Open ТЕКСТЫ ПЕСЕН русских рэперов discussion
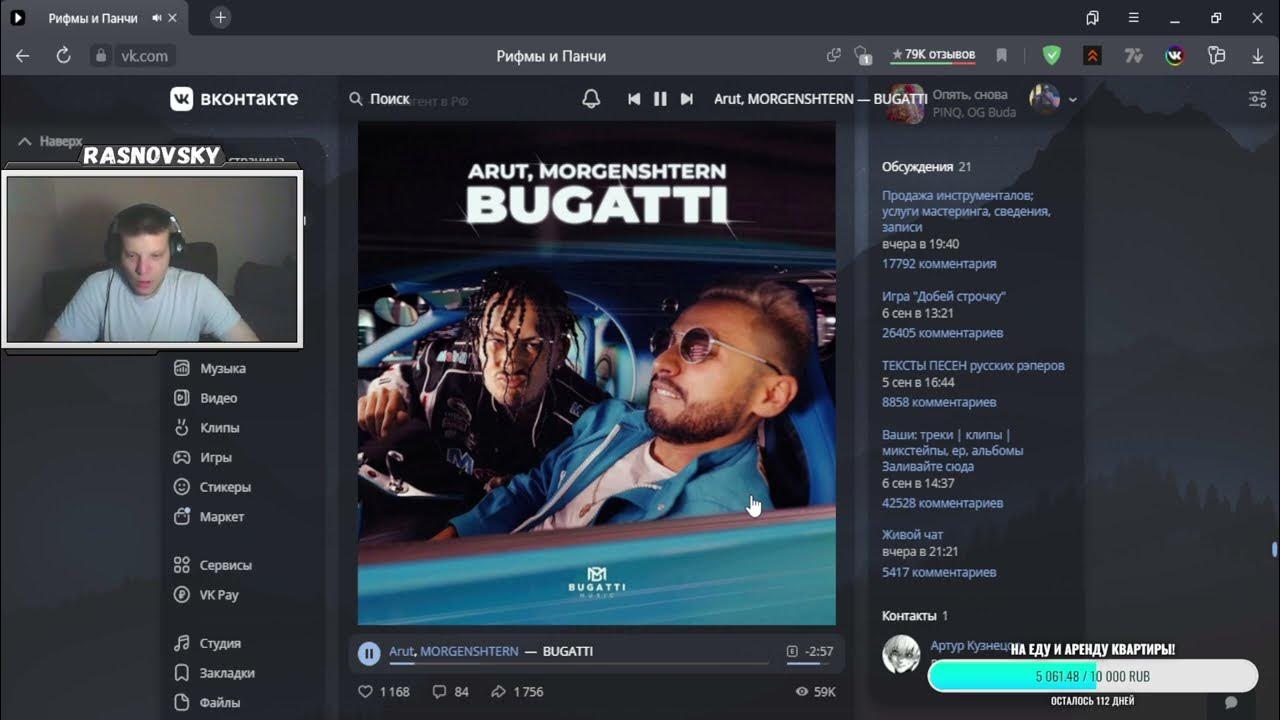Screen dimensions: 1280x720 (x=973, y=365)
